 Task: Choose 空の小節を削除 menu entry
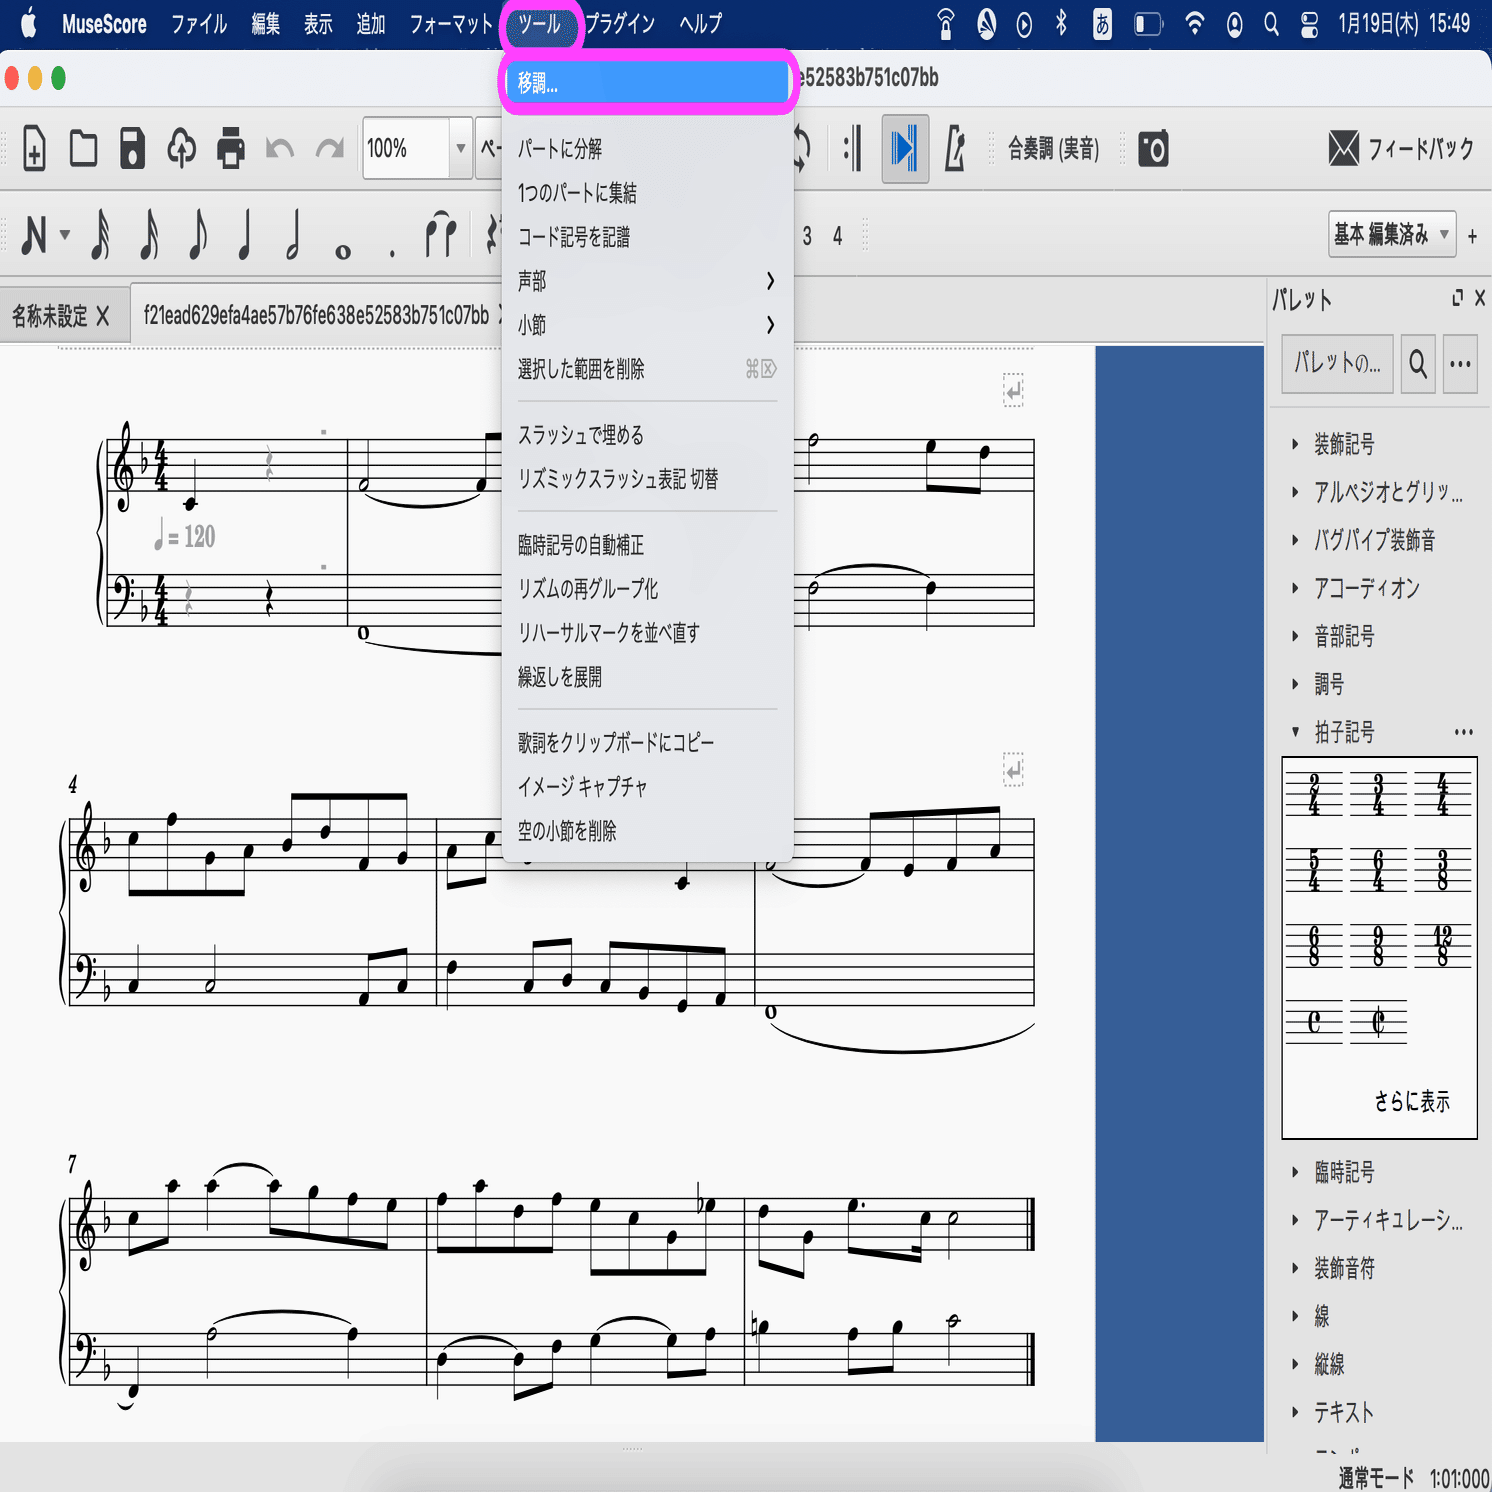point(647,831)
